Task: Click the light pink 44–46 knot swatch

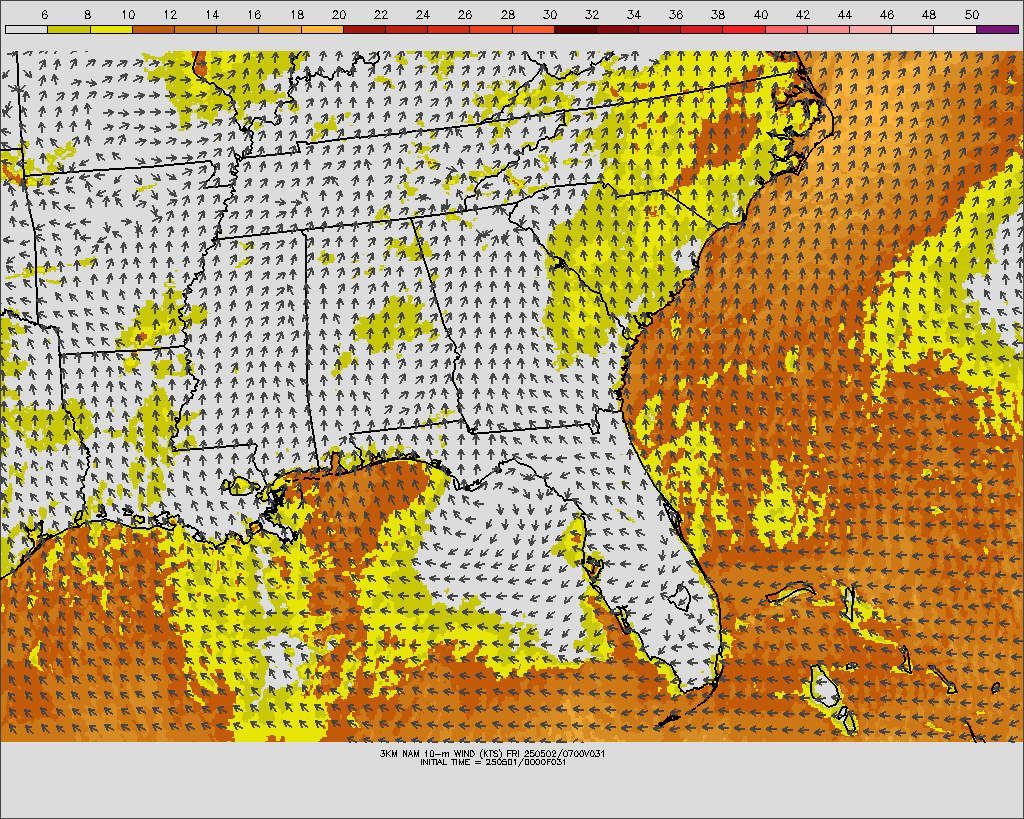Action: click(871, 29)
